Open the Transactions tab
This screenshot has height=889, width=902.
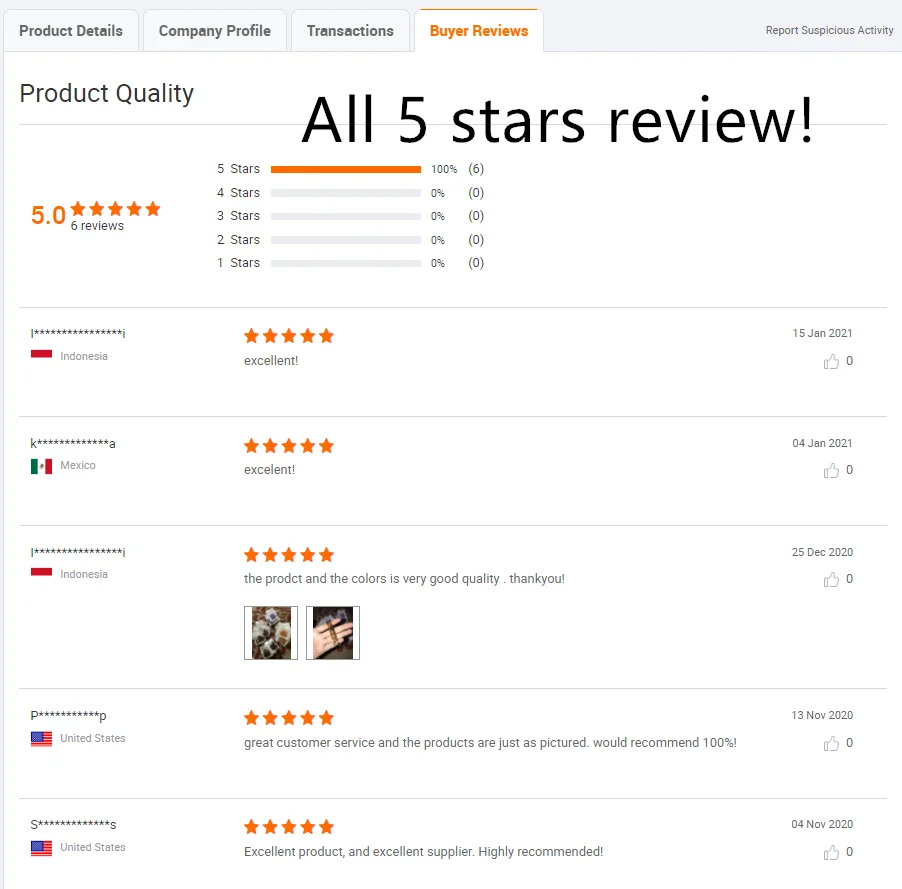coord(350,30)
